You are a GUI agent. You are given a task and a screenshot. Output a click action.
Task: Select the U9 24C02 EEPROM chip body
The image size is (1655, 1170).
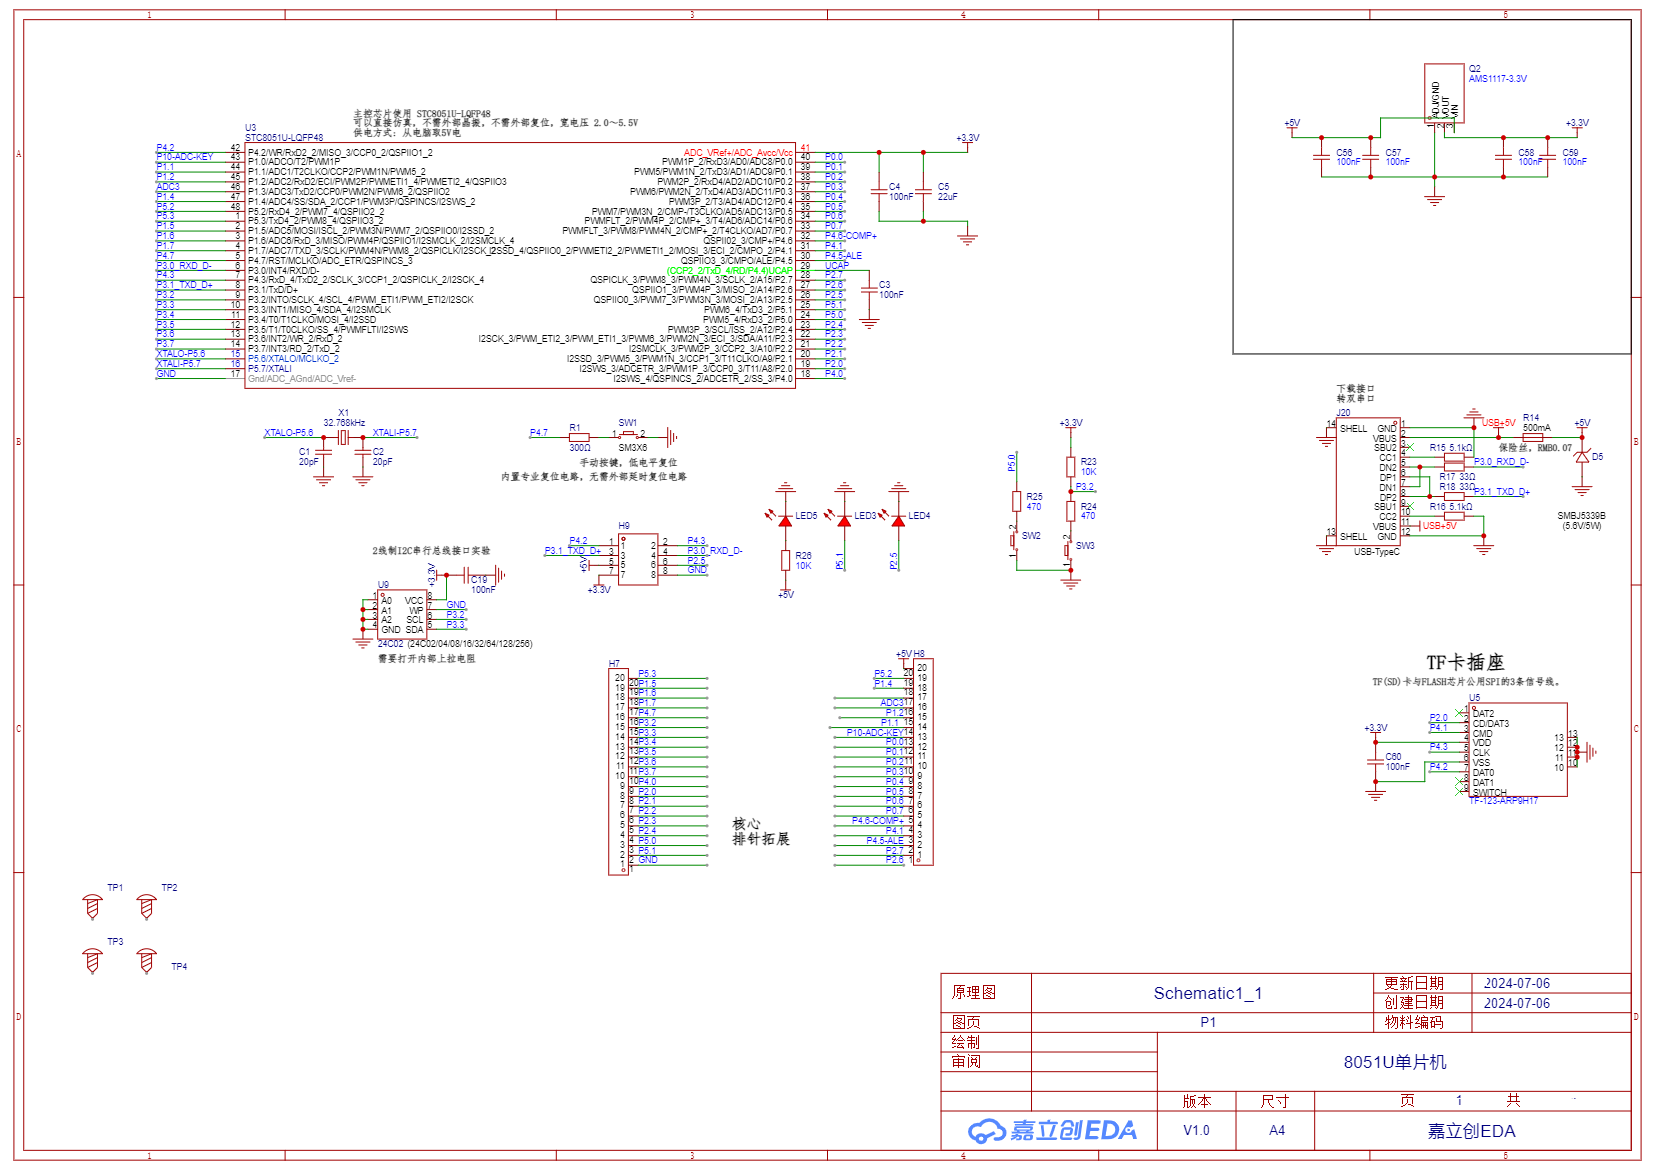click(x=402, y=614)
